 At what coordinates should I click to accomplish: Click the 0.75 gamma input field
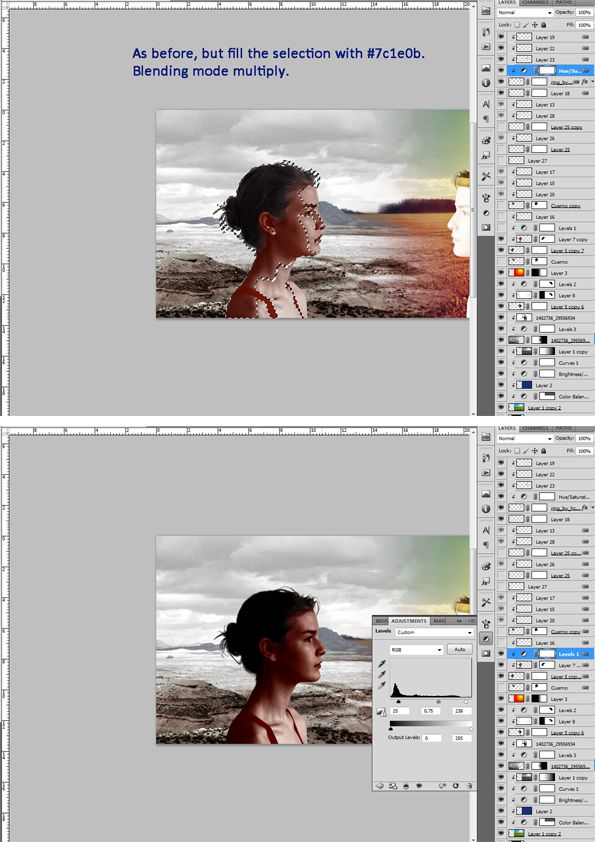tap(431, 711)
